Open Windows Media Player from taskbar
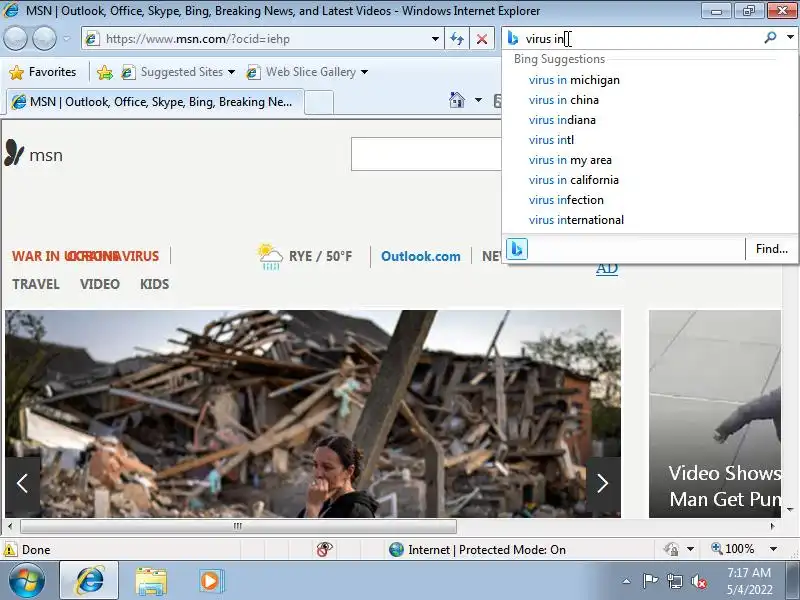 pyautogui.click(x=210, y=581)
